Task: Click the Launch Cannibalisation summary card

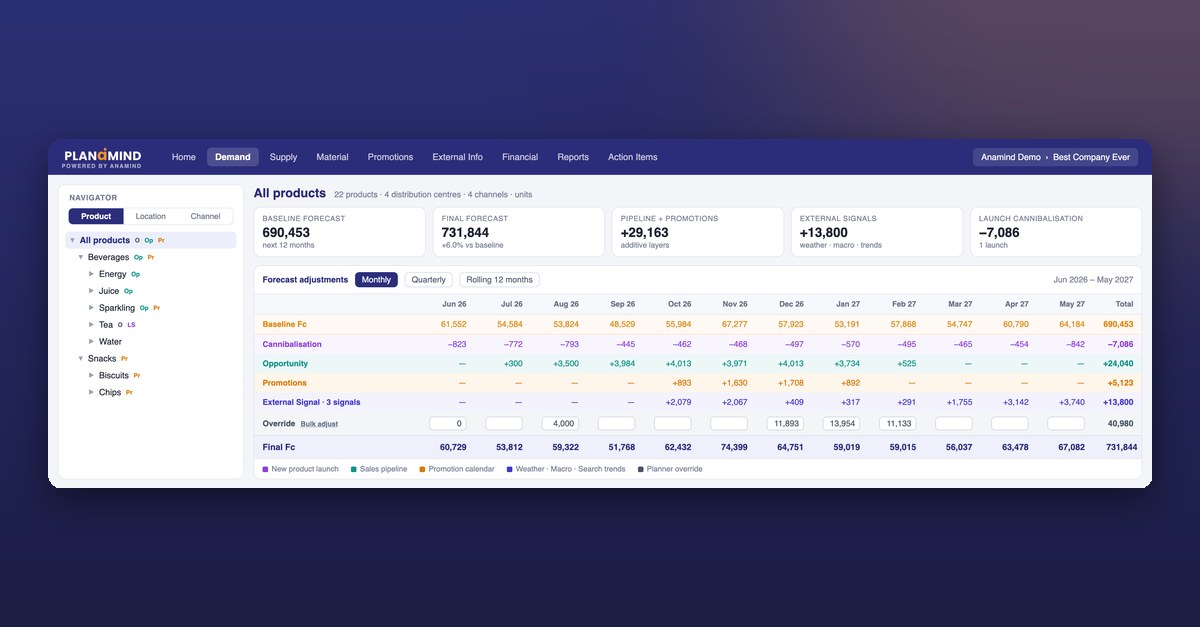Action: (x=1056, y=232)
